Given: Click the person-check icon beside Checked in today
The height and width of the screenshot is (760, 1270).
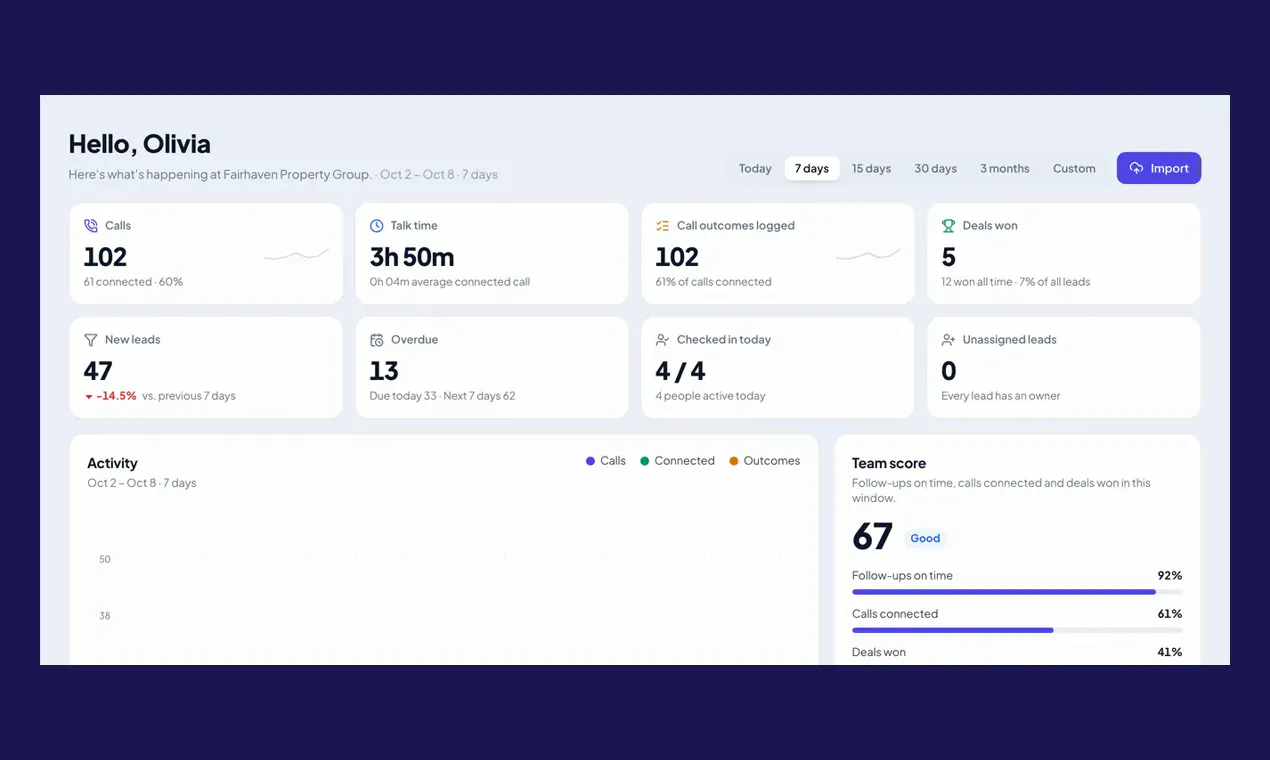Looking at the screenshot, I should (663, 340).
